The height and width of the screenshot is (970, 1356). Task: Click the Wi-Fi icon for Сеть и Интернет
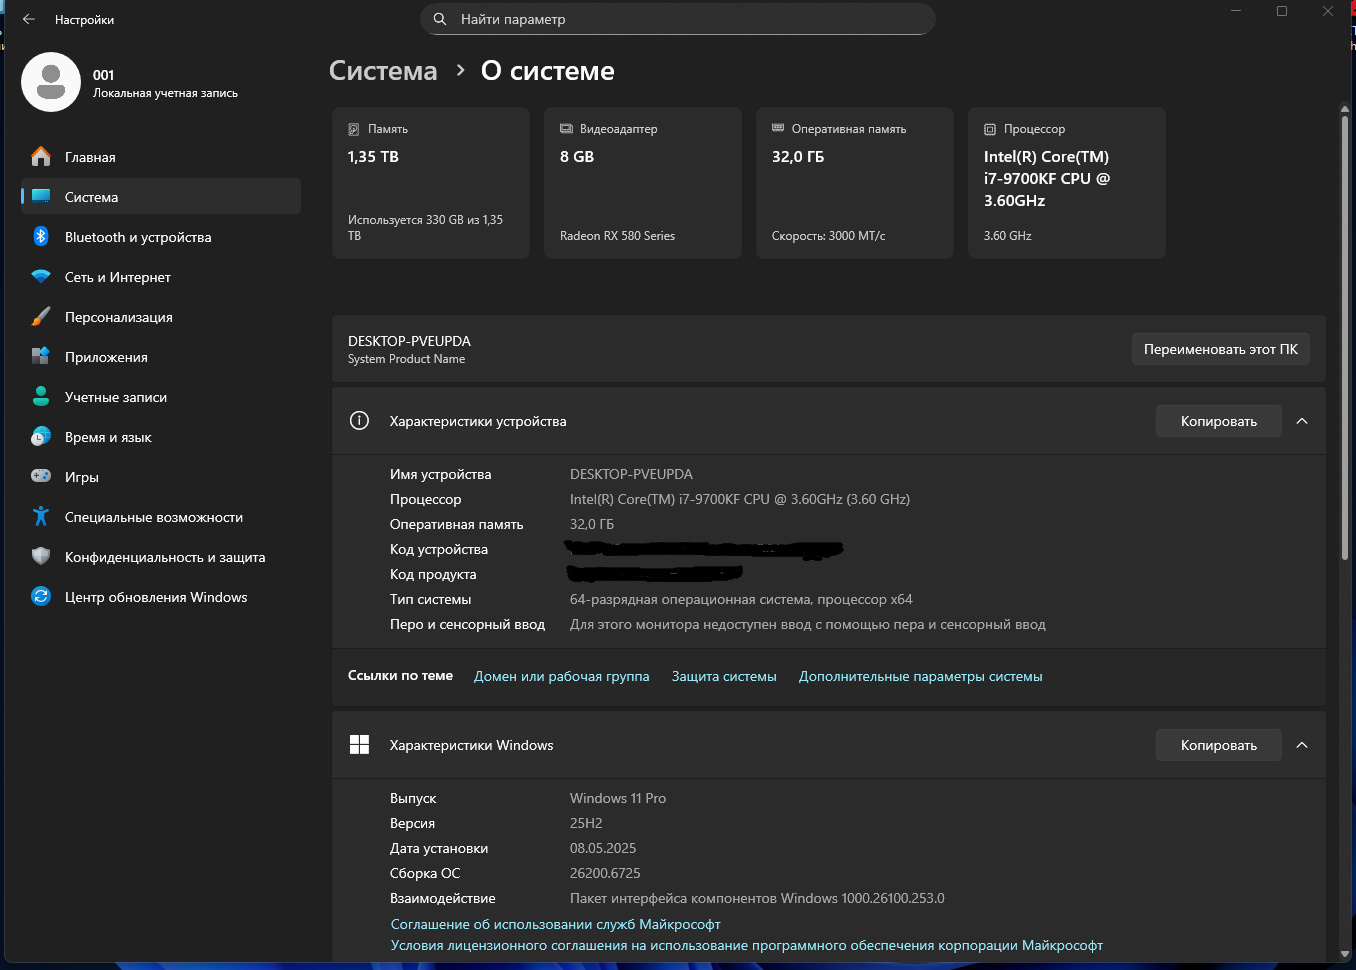[41, 277]
